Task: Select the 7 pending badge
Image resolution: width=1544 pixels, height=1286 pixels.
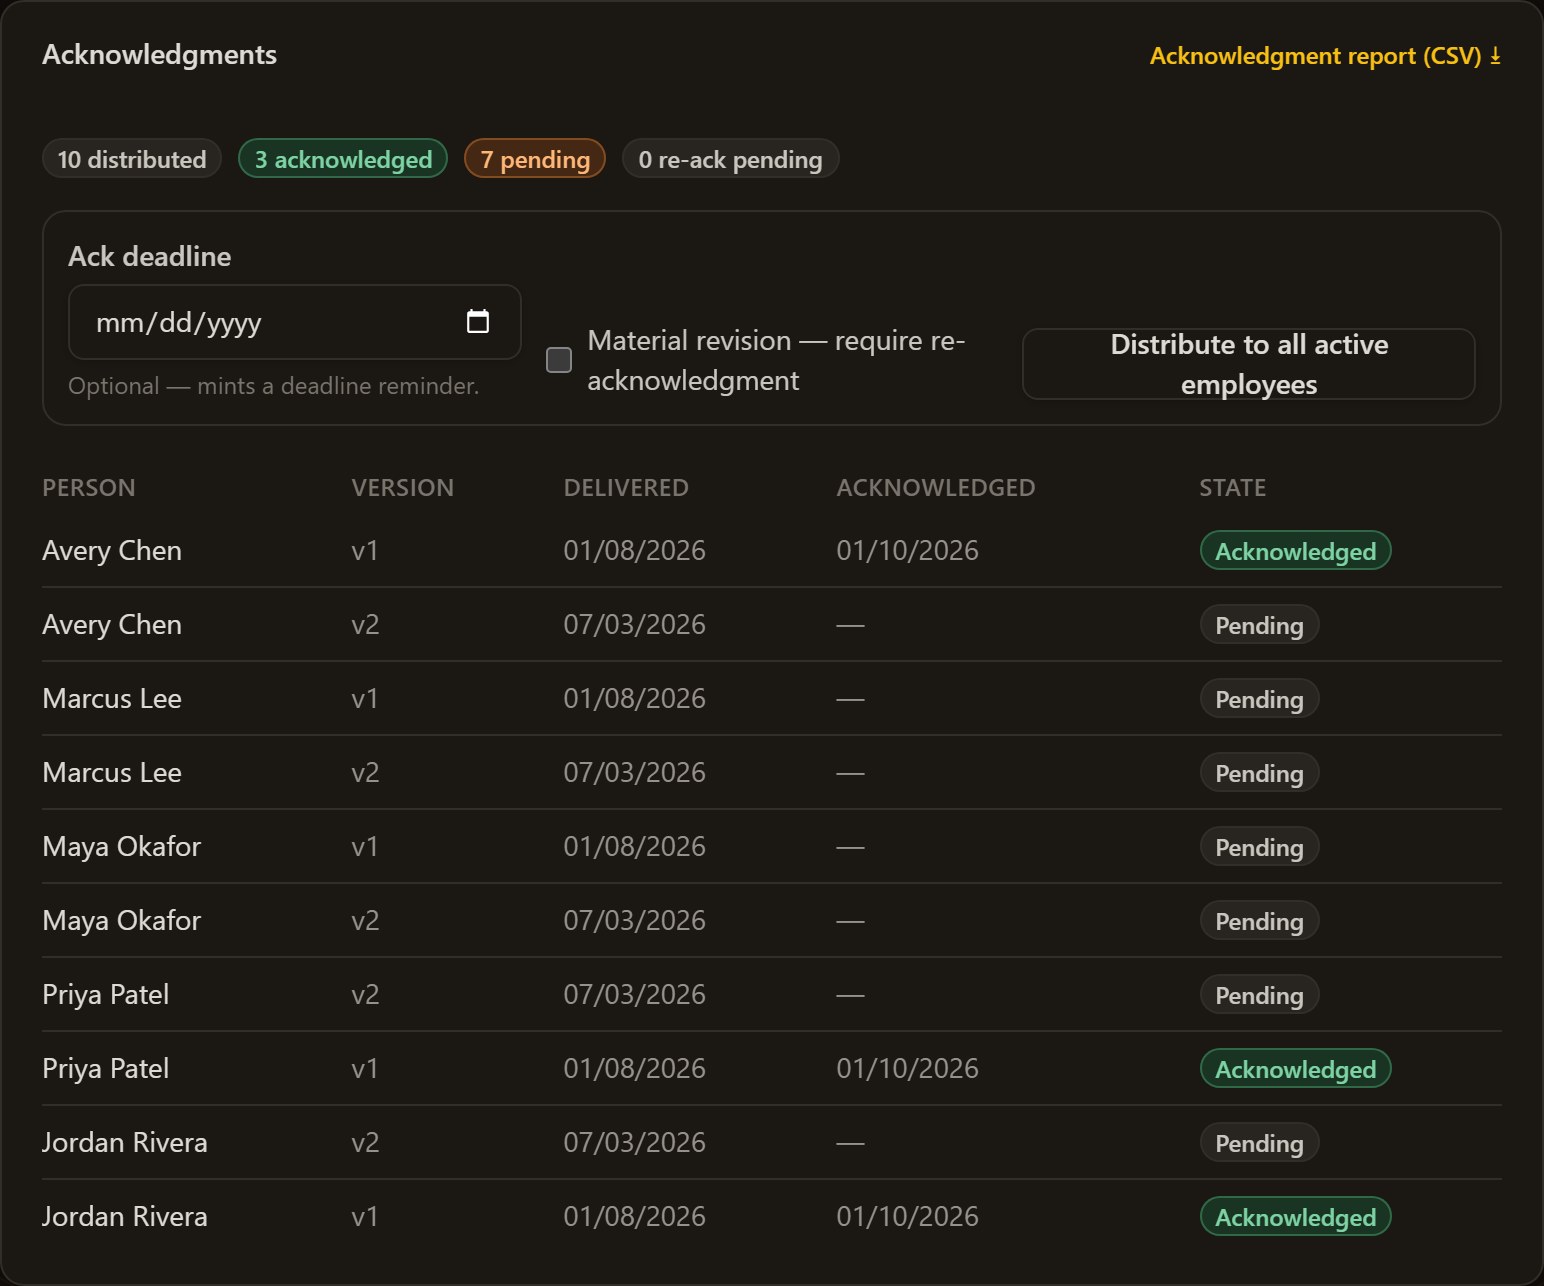Action: [x=535, y=159]
